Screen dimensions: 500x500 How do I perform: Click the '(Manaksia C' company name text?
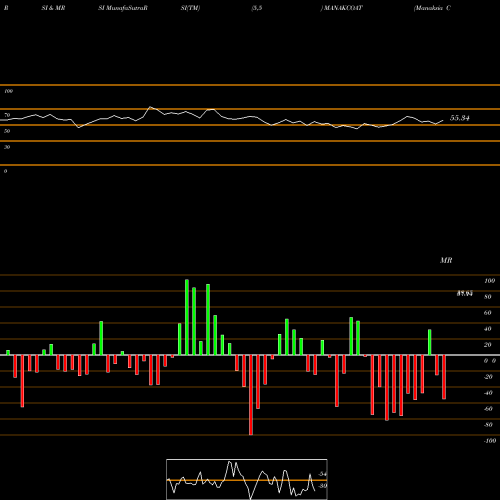(432, 8)
